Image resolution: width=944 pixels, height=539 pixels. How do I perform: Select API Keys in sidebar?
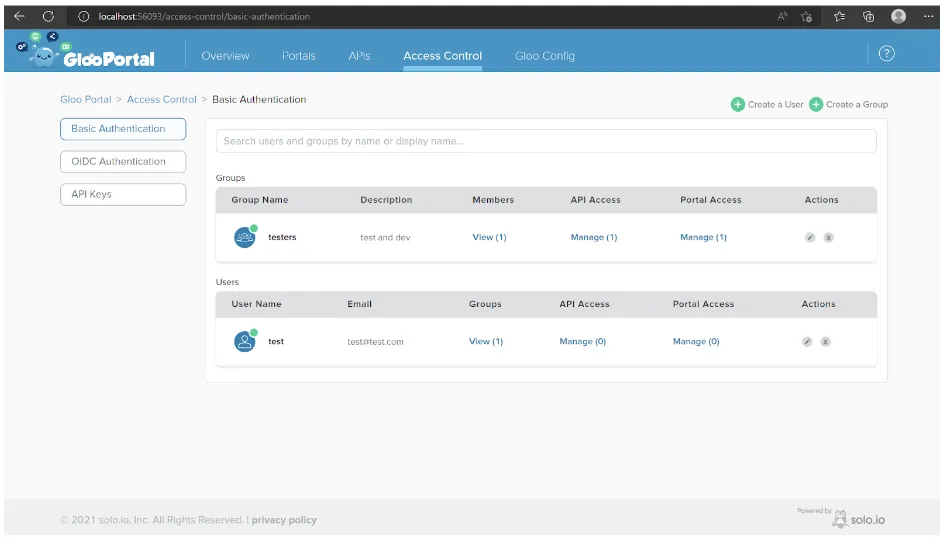pyautogui.click(x=123, y=194)
